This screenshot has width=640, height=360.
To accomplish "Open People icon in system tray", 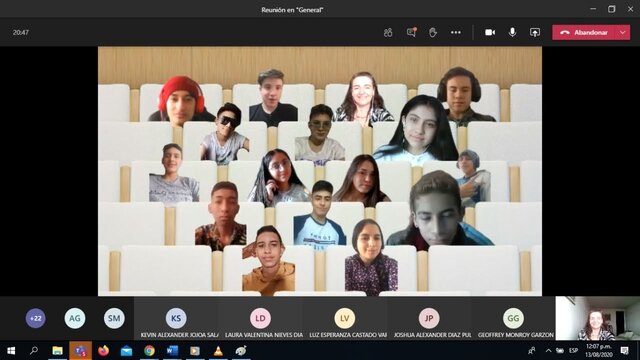I will (531, 351).
